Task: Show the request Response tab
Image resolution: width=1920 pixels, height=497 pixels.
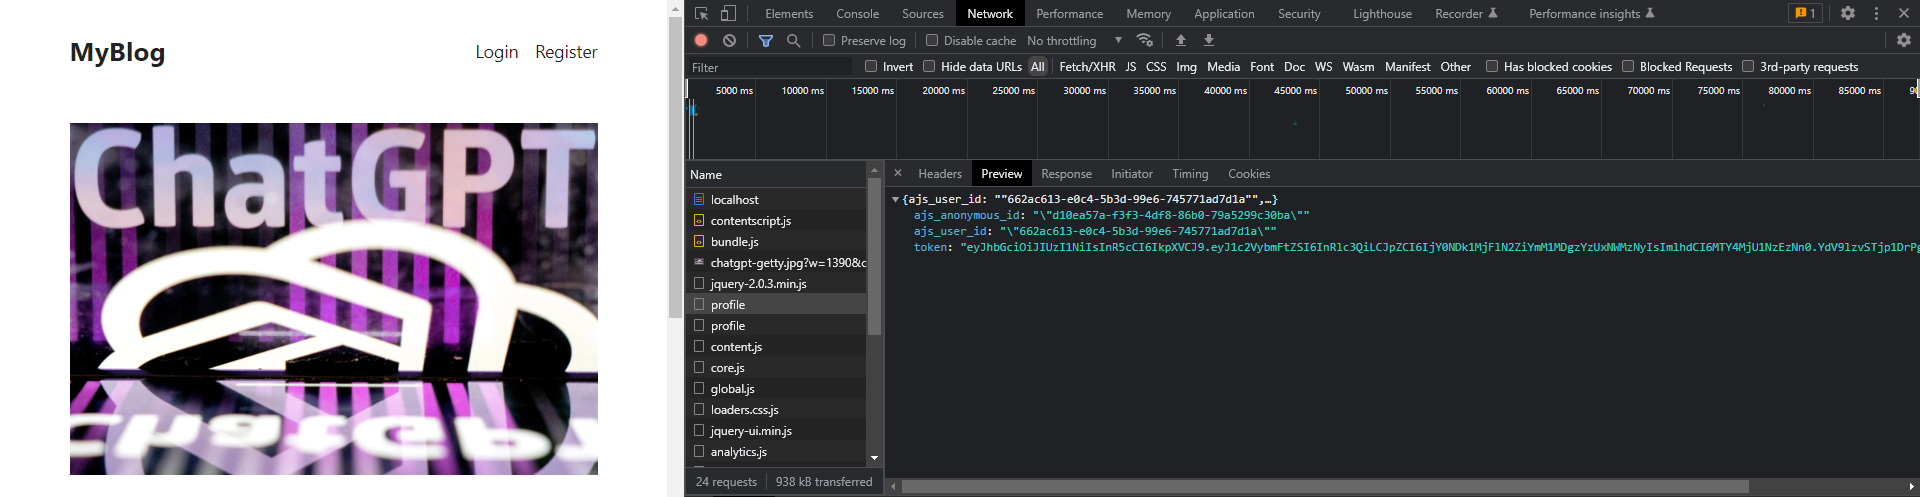Action: (1066, 174)
